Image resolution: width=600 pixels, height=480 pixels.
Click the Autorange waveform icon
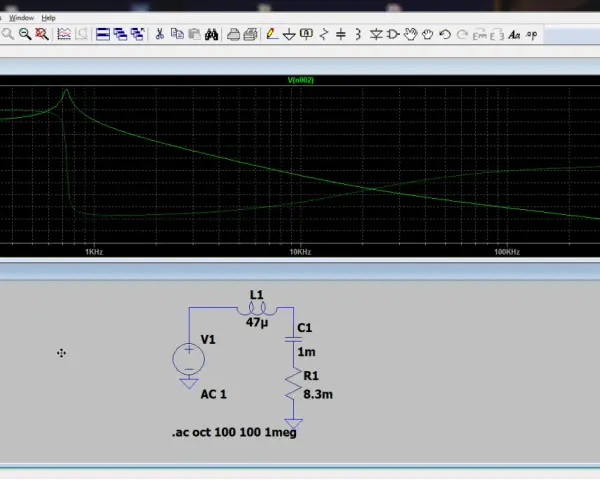click(x=64, y=34)
